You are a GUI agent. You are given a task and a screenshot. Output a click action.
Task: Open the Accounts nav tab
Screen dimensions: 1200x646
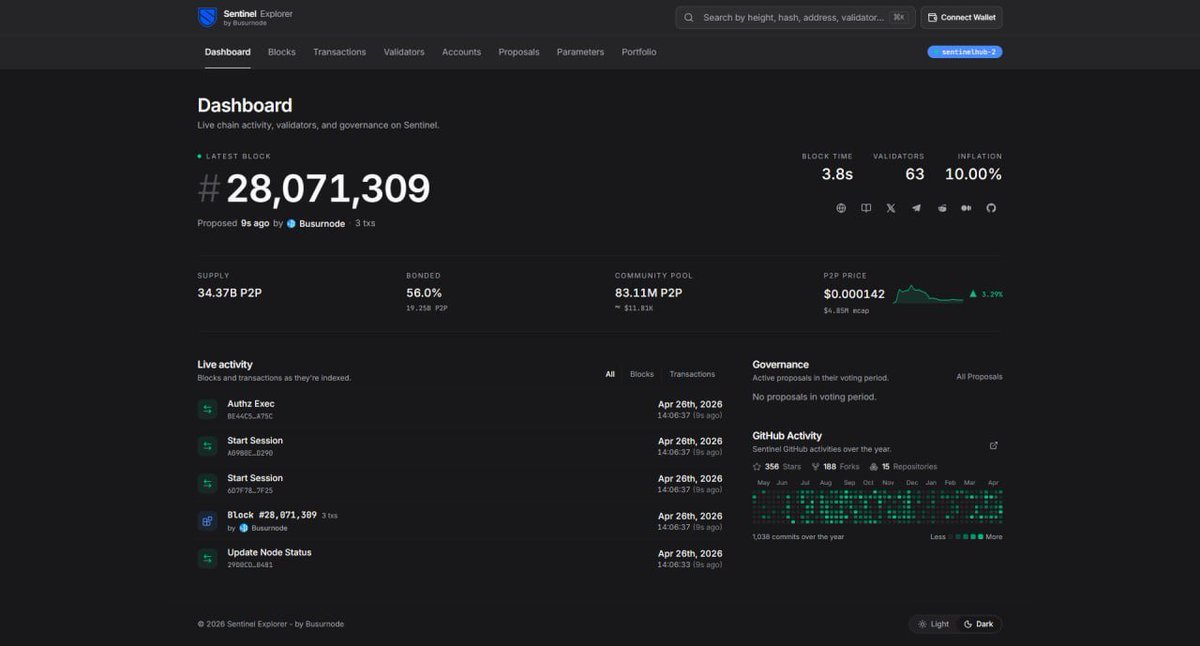pos(462,52)
